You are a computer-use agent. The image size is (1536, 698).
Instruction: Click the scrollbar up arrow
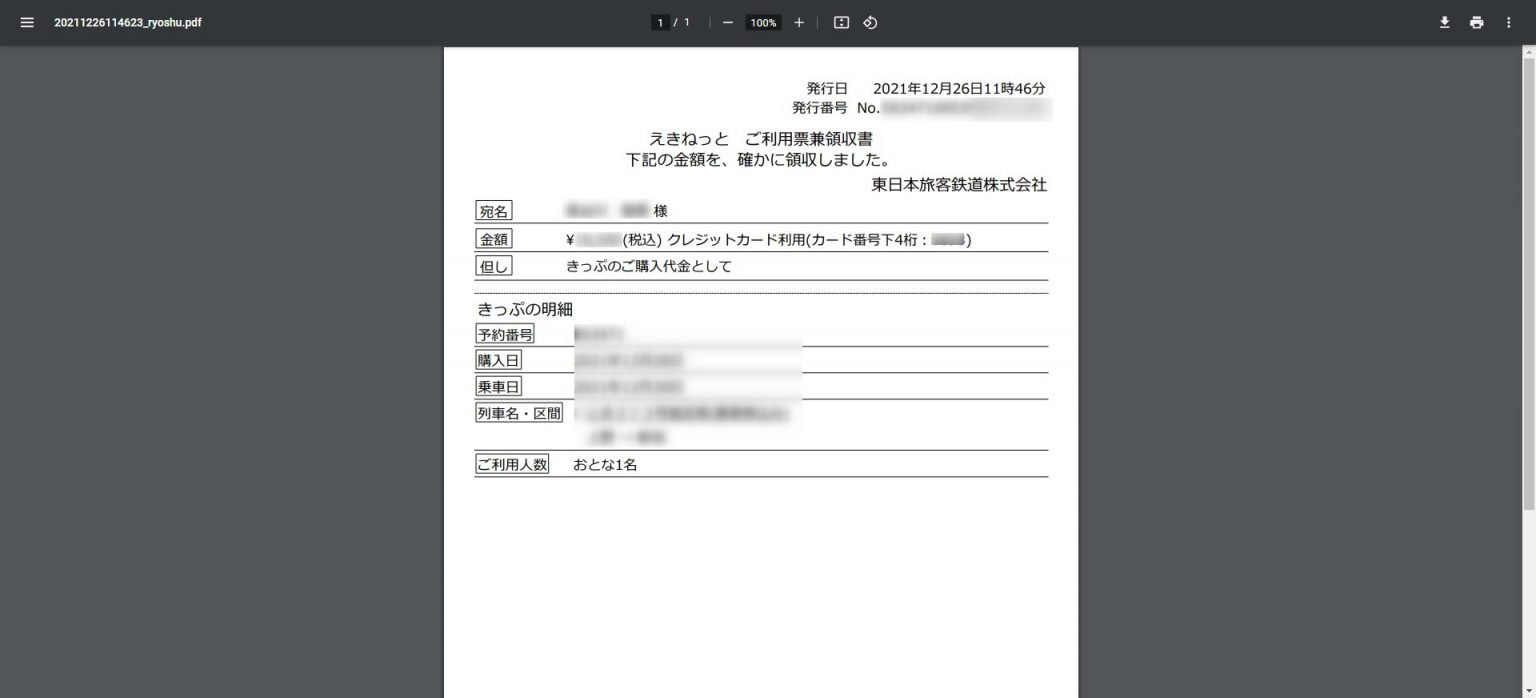coord(1529,51)
